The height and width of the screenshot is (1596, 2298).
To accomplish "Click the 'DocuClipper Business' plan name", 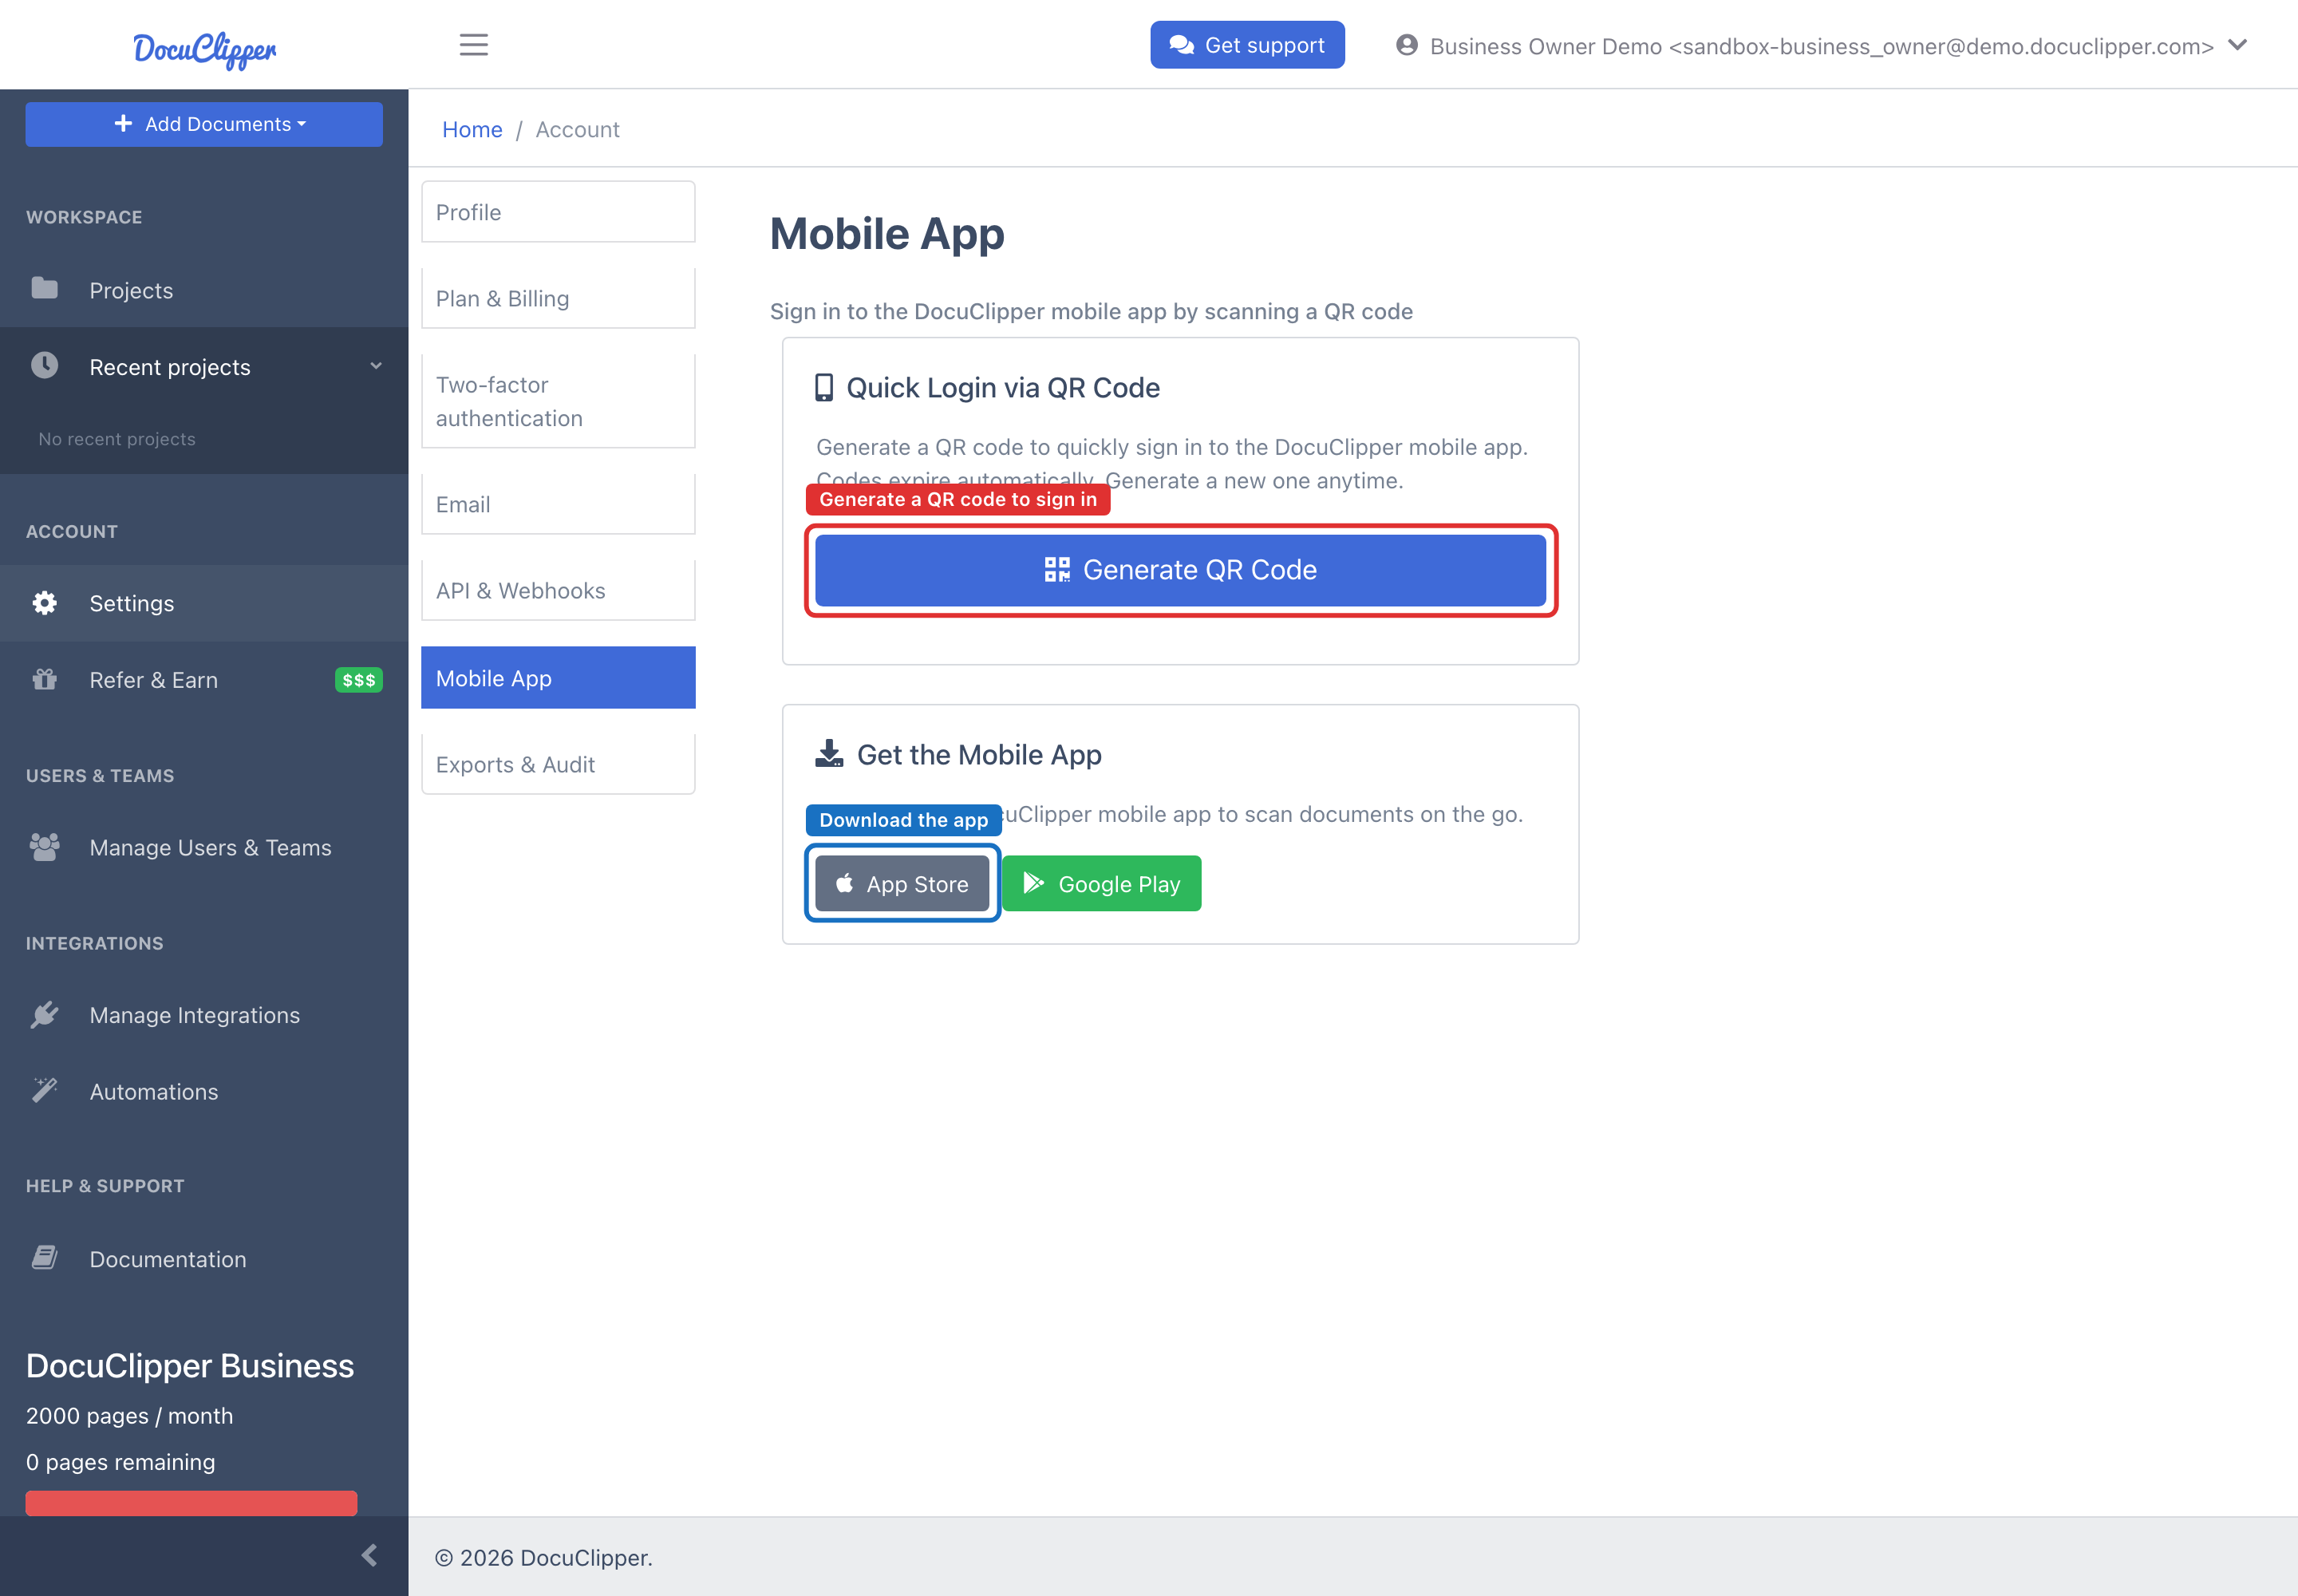I will point(190,1366).
